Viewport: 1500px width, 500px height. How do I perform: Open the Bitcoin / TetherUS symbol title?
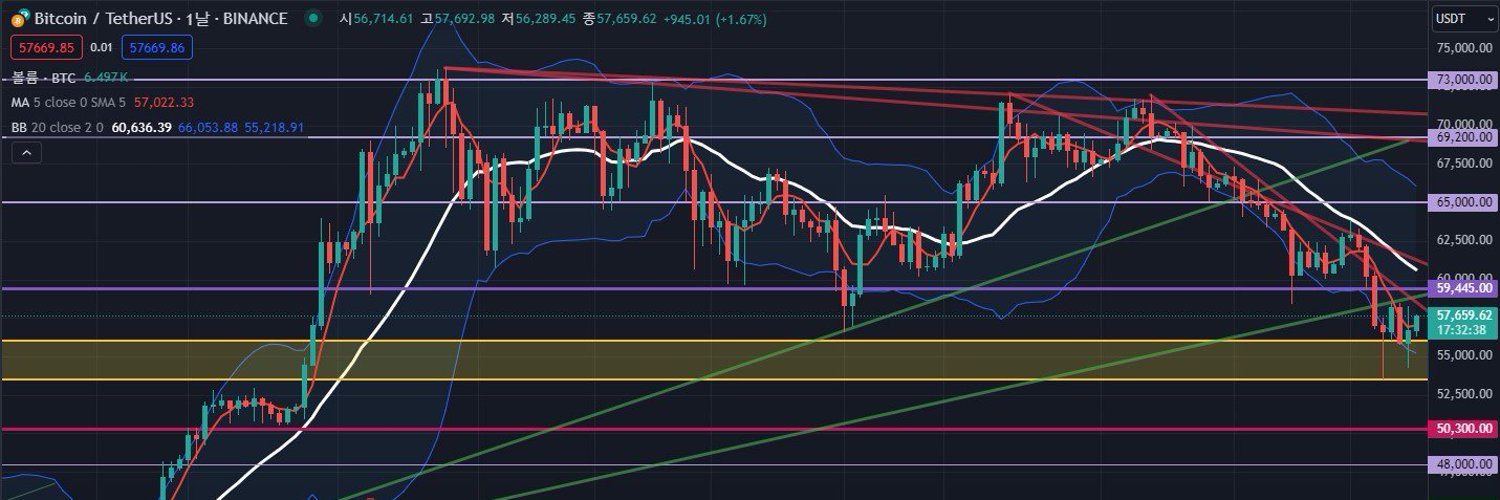coord(160,18)
